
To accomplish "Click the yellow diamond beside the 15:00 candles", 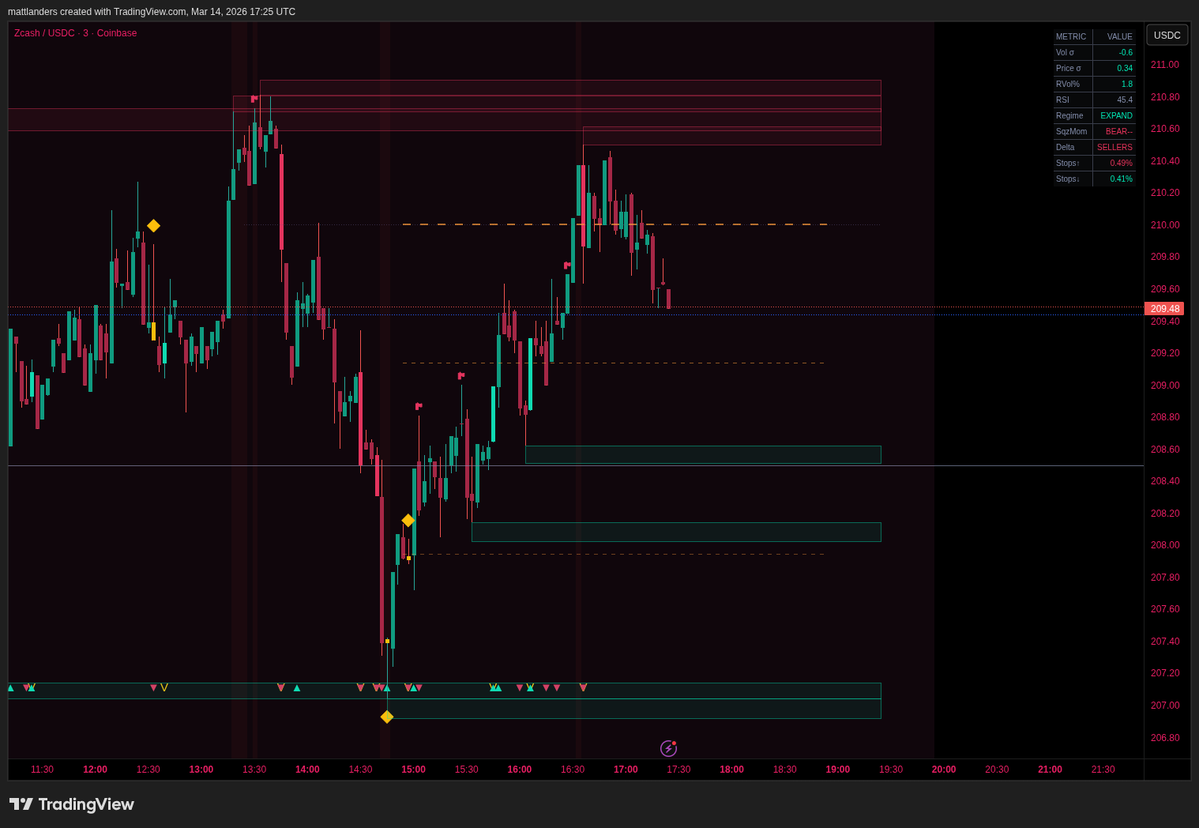I will coord(408,521).
